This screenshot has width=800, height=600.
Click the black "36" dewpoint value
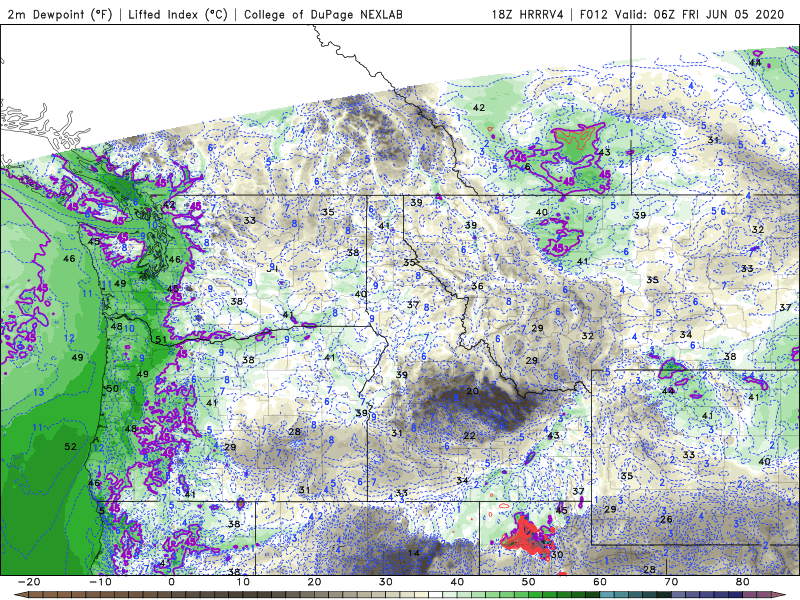click(x=477, y=286)
